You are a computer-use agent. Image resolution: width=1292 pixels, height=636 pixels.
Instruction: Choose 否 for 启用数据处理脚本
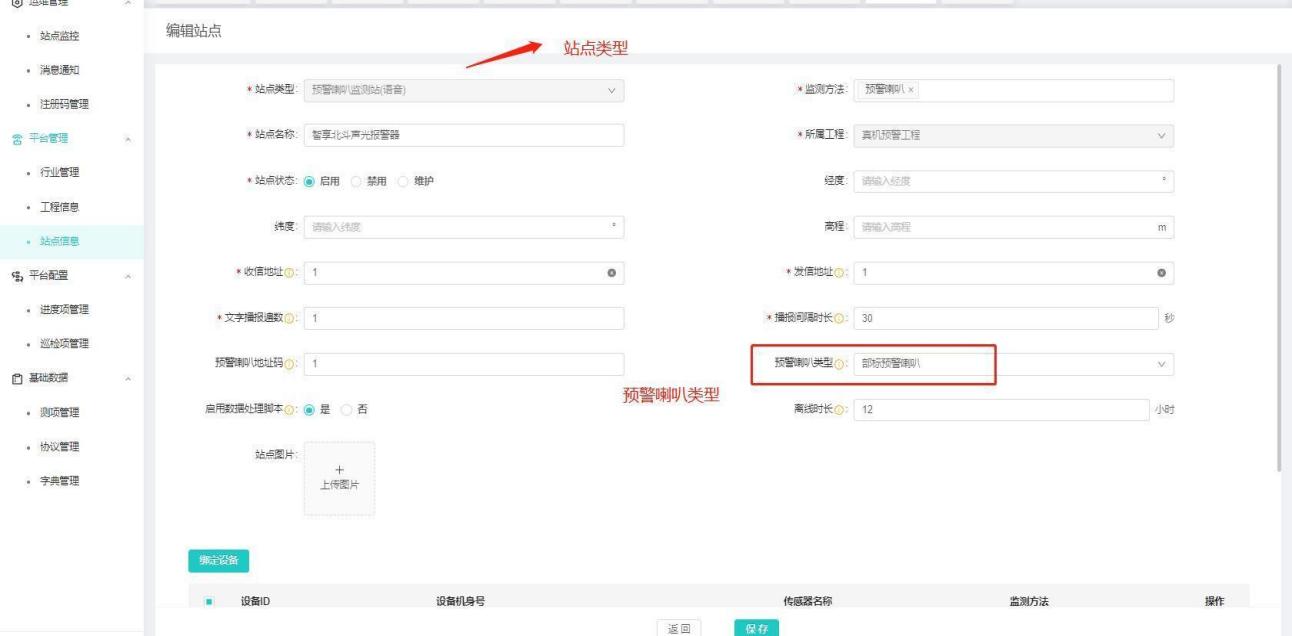pyautogui.click(x=347, y=410)
